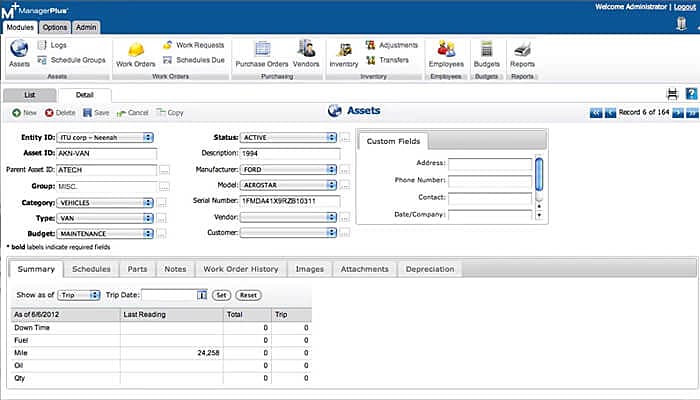This screenshot has height=400, width=700.
Task: Go to the previous record
Action: click(610, 113)
